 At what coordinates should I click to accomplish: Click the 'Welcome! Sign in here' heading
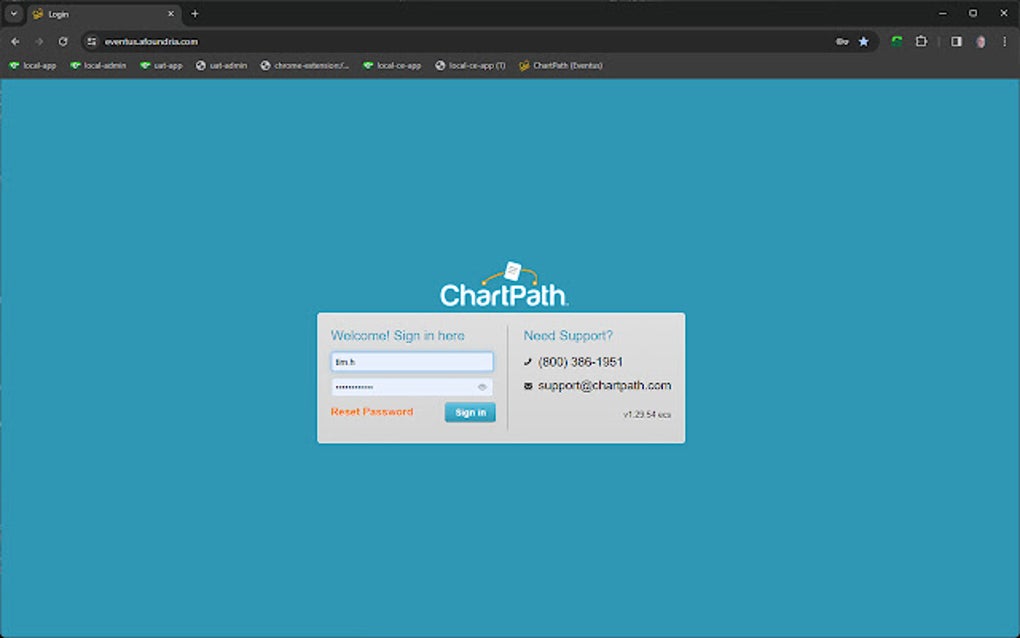pyautogui.click(x=397, y=336)
